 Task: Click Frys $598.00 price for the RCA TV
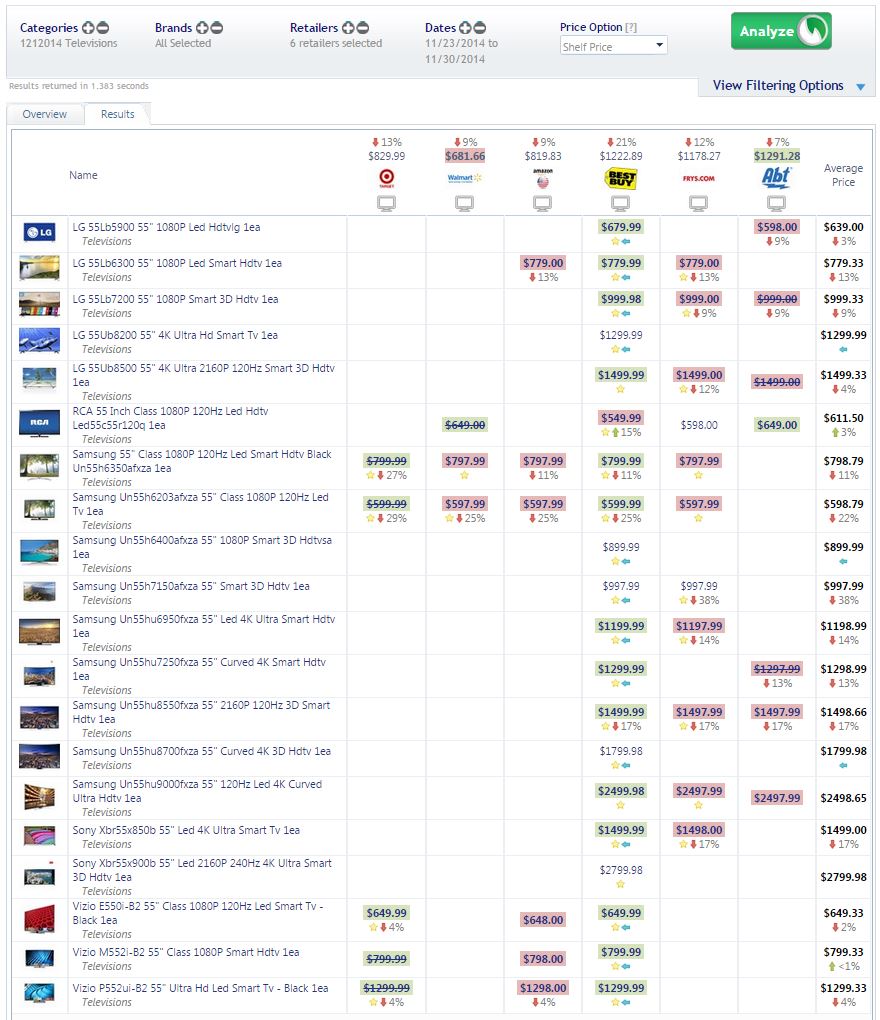pos(699,425)
